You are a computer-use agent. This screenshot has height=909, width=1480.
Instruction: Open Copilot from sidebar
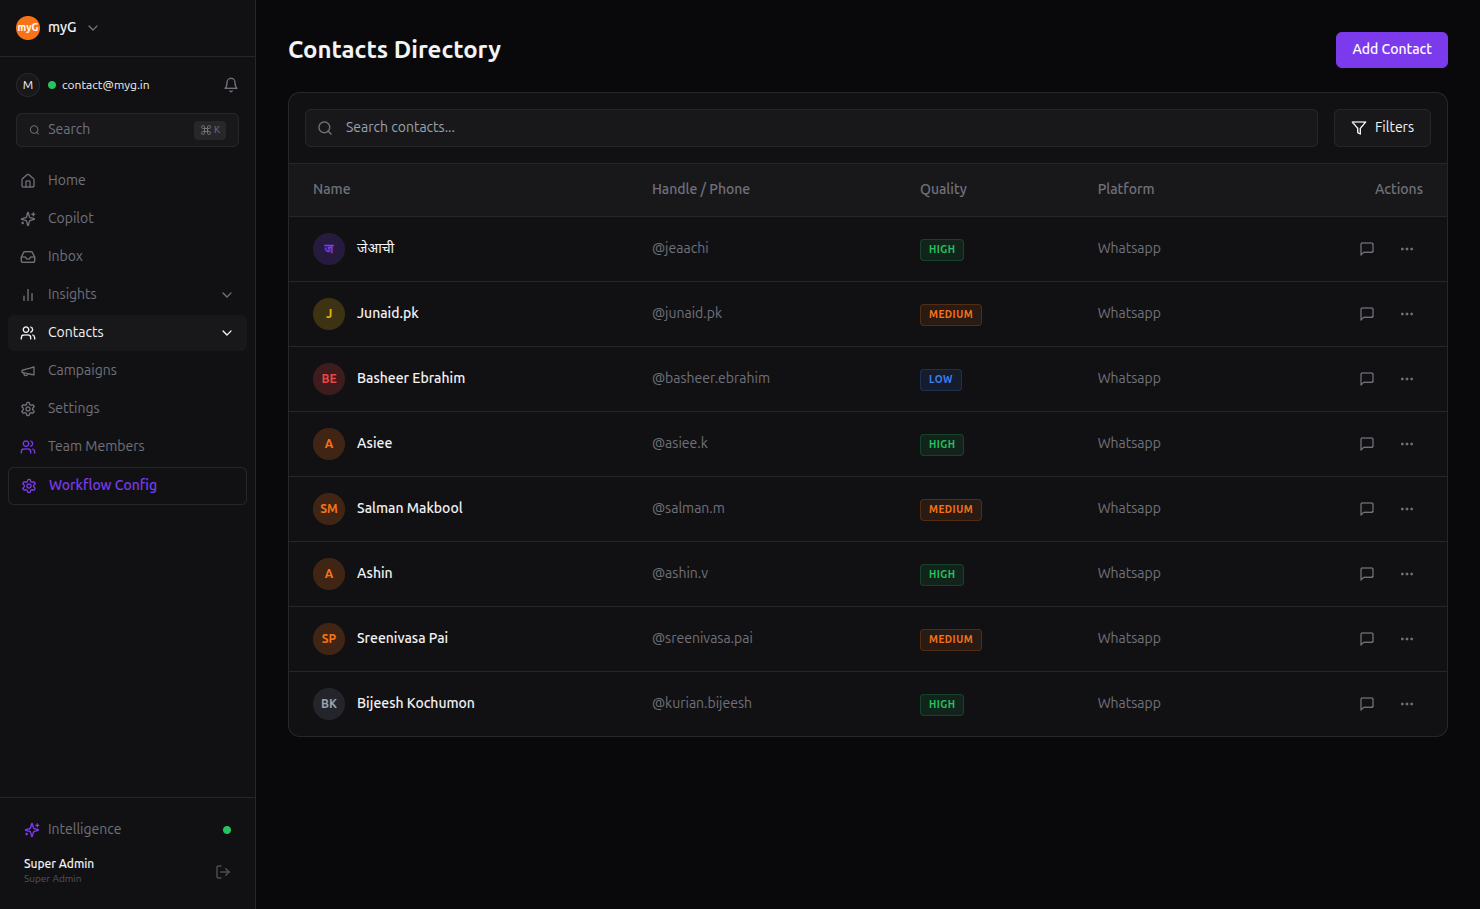127,218
